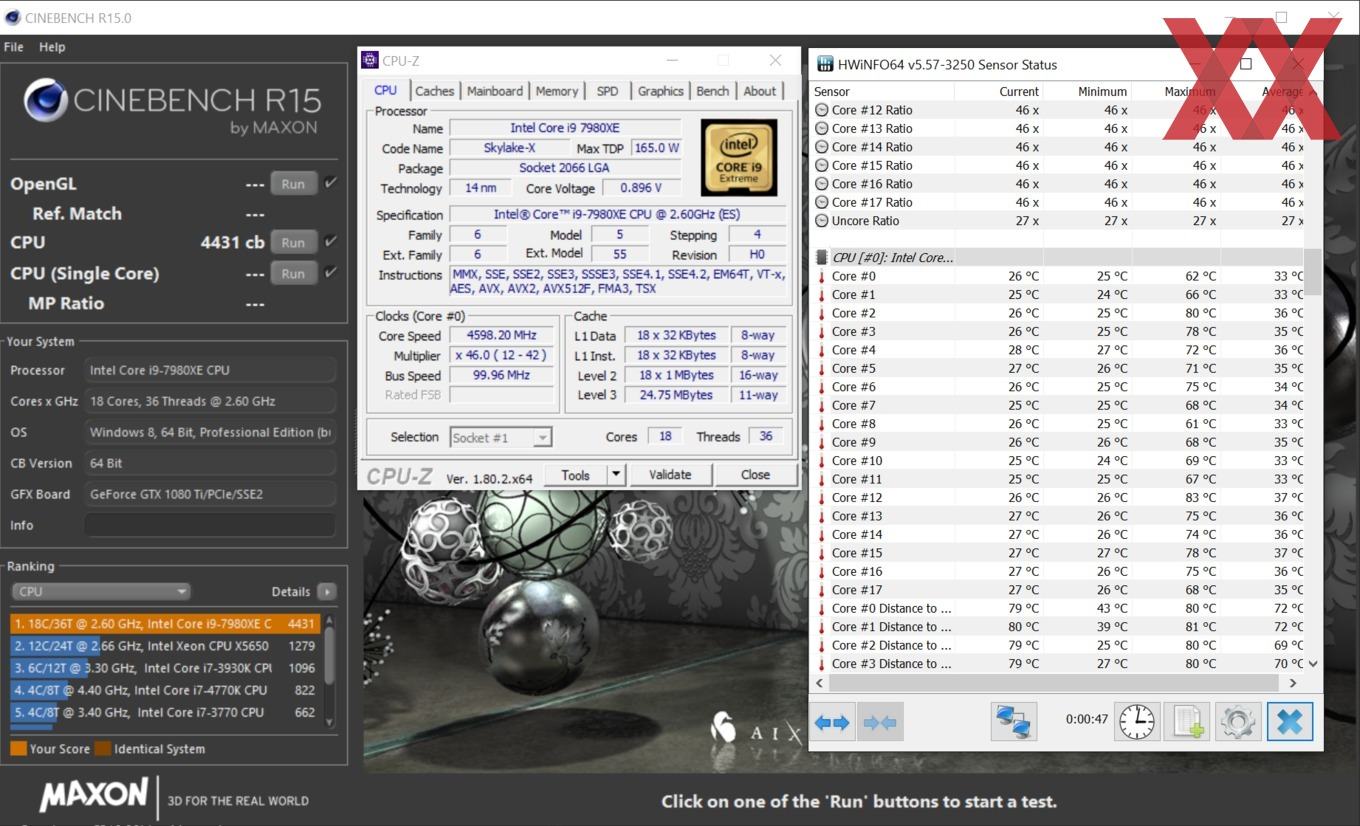Select the Xeon CPU X5650 ranking entry

166,646
